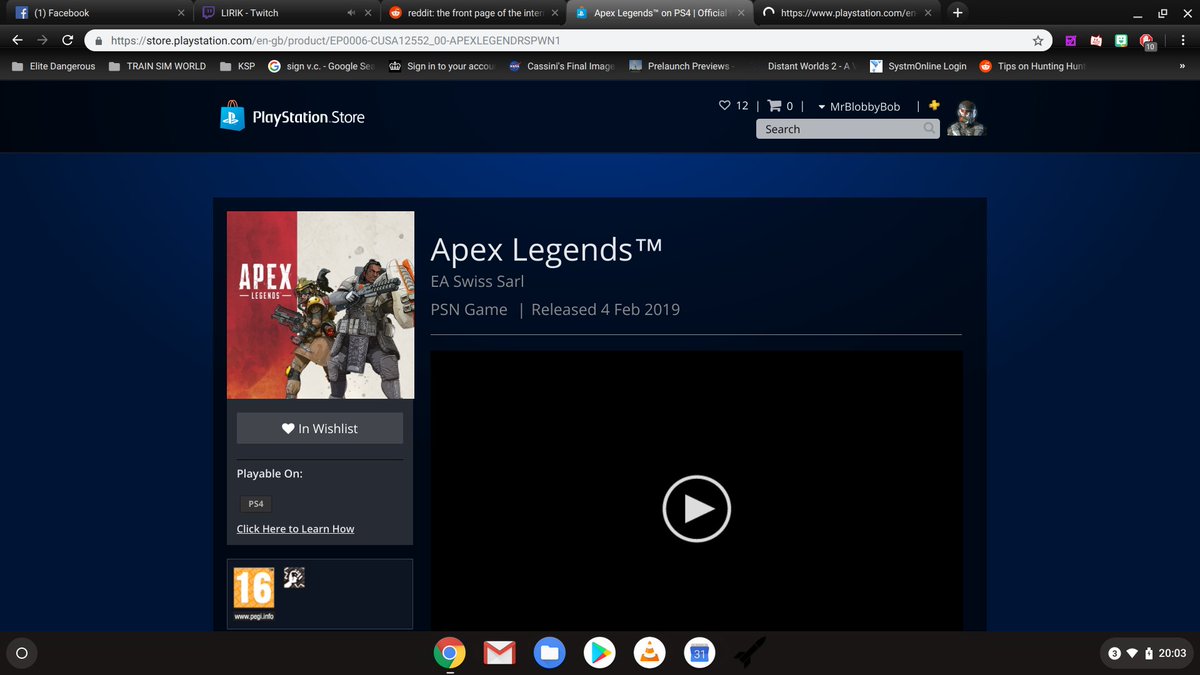This screenshot has width=1200, height=675.
Task: Expand hidden bookmarks chevron
Action: [1182, 66]
